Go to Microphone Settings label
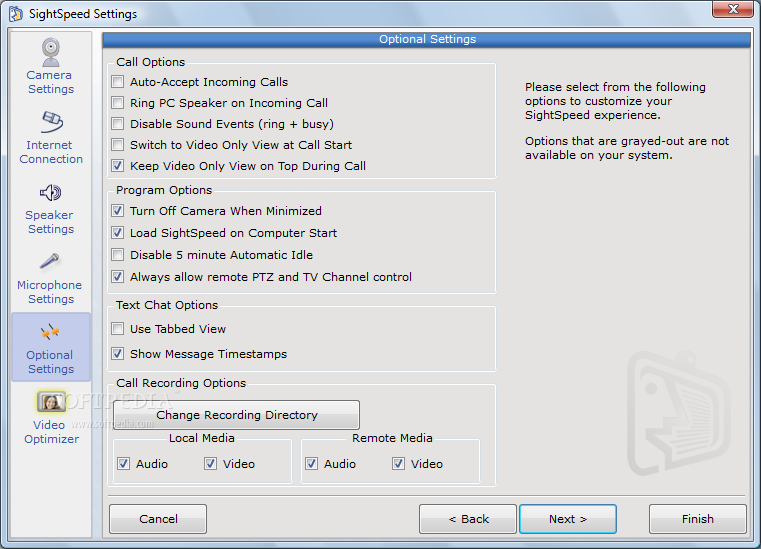The height and width of the screenshot is (549, 761). point(50,292)
